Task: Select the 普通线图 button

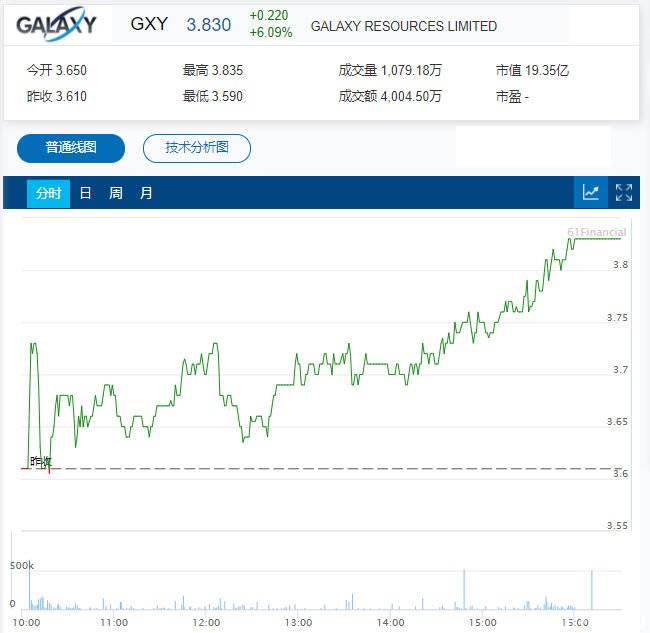Action: 71,148
